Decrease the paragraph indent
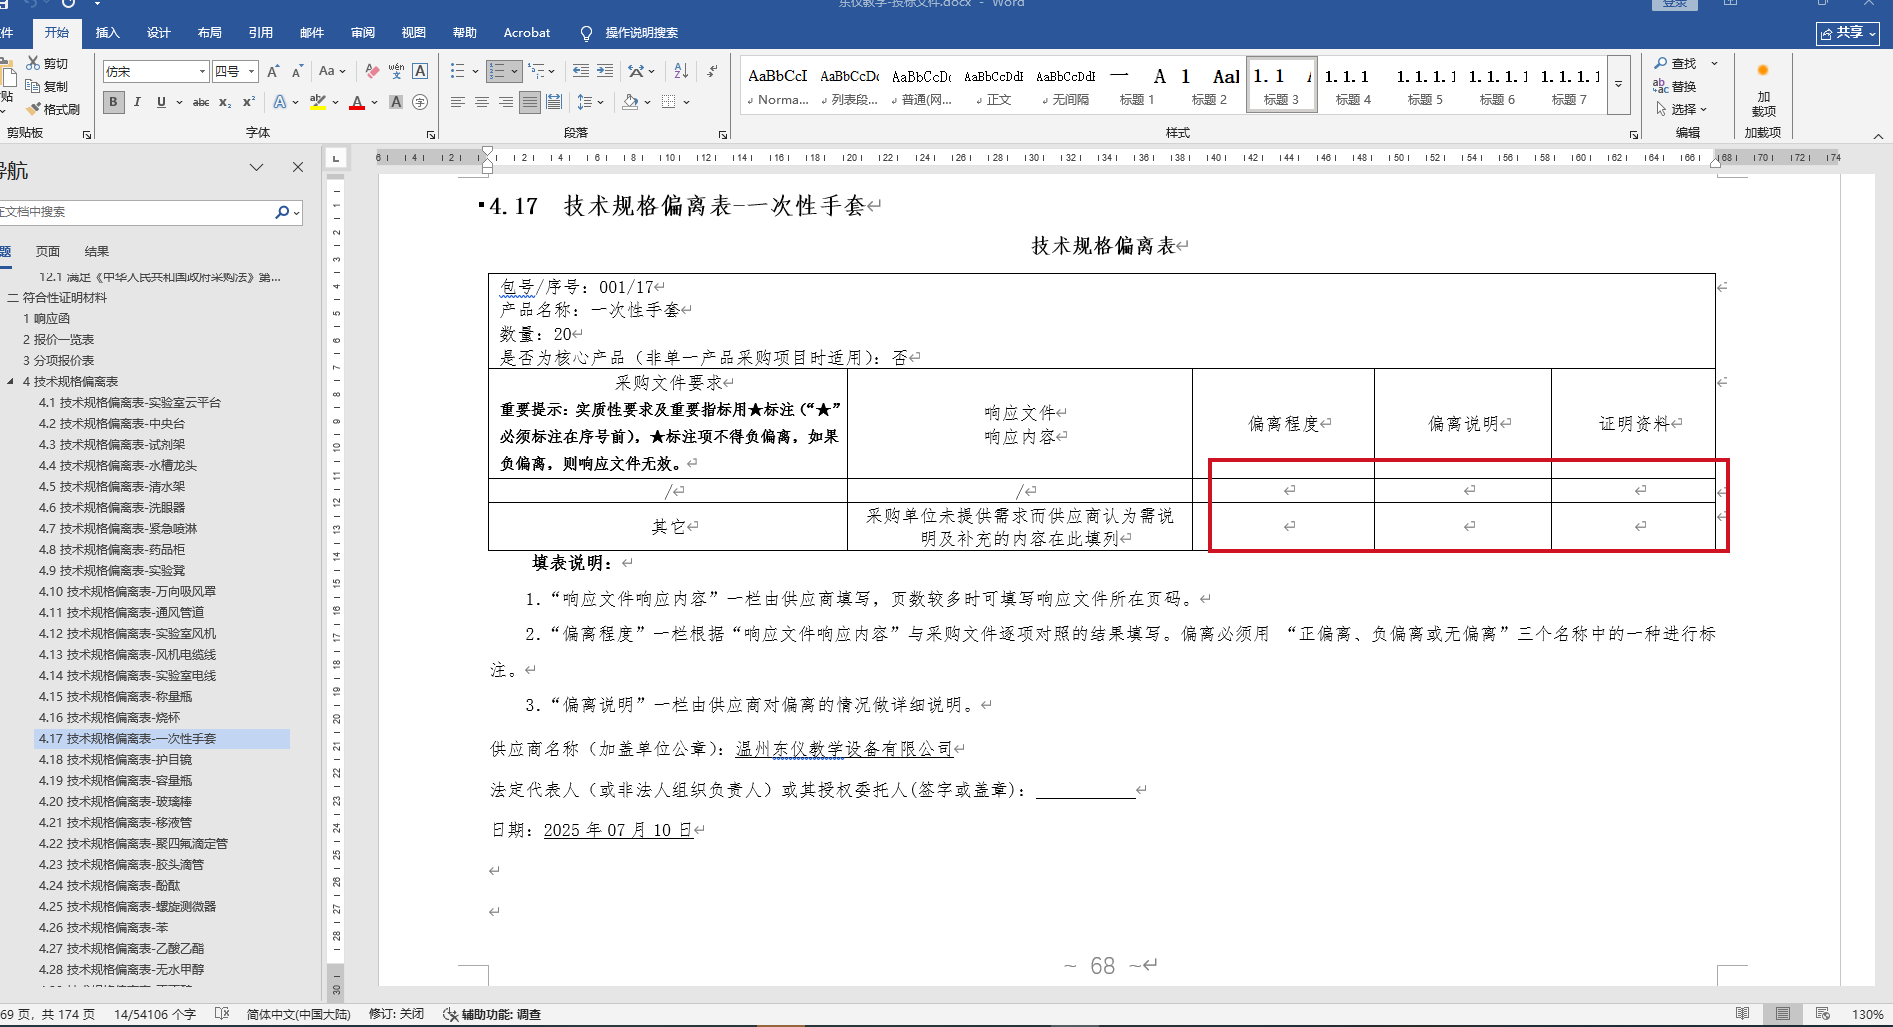1893x1027 pixels. 581,71
